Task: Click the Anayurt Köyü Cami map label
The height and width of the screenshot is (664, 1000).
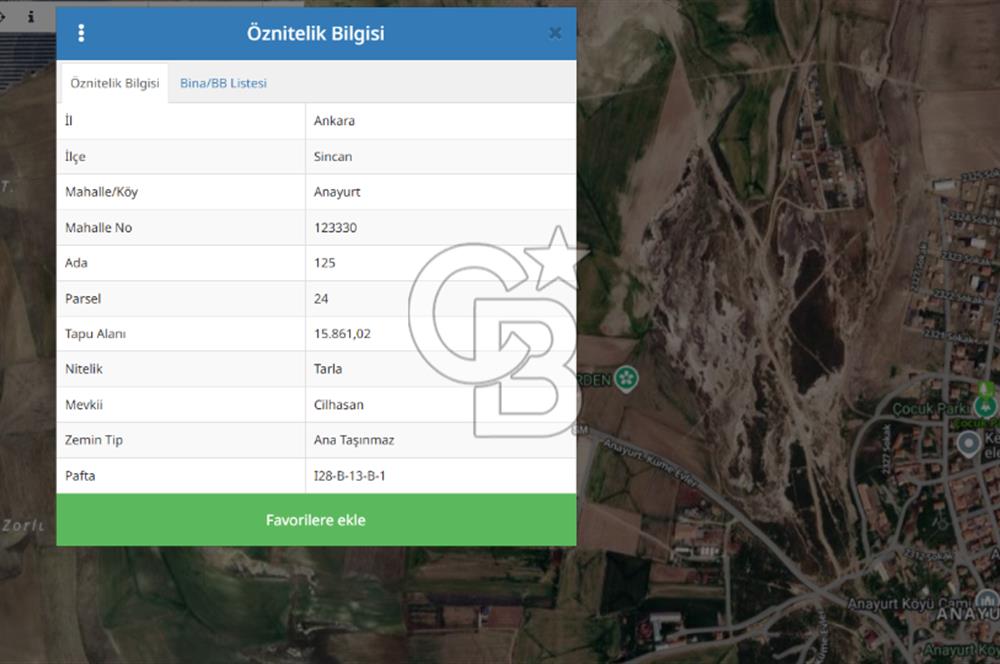Action: (909, 603)
